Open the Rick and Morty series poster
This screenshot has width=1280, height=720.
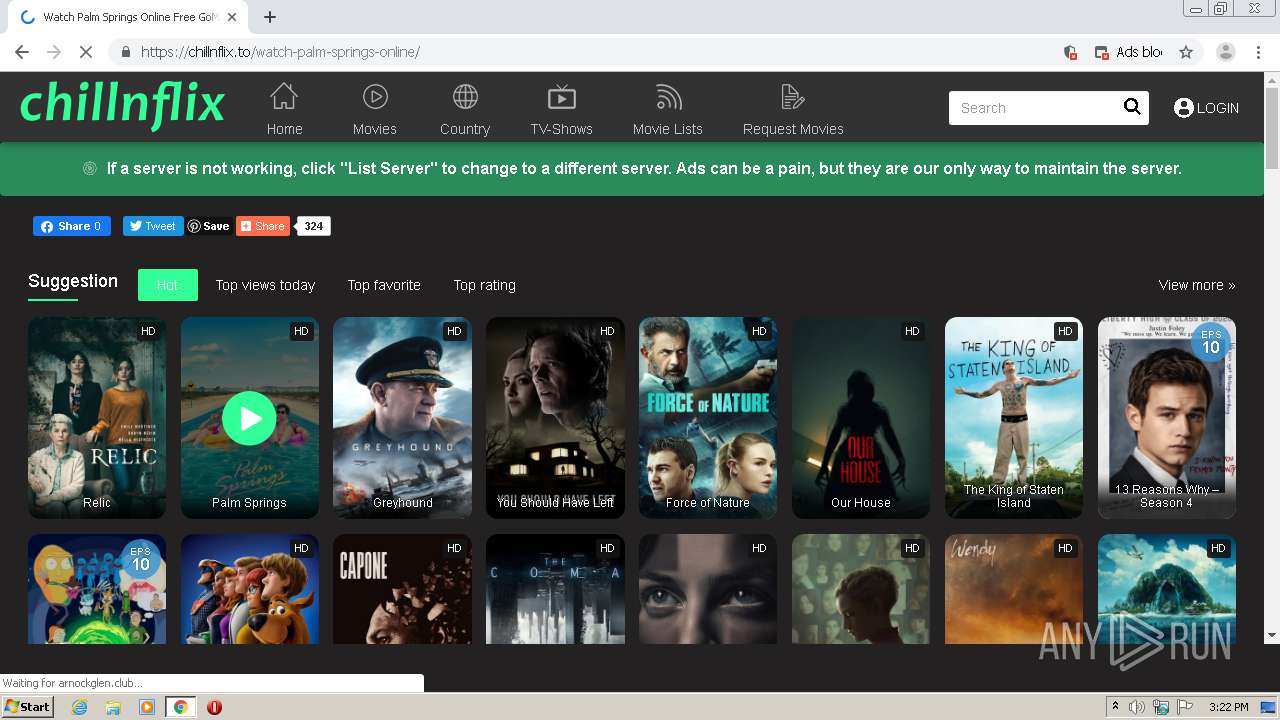coord(97,589)
